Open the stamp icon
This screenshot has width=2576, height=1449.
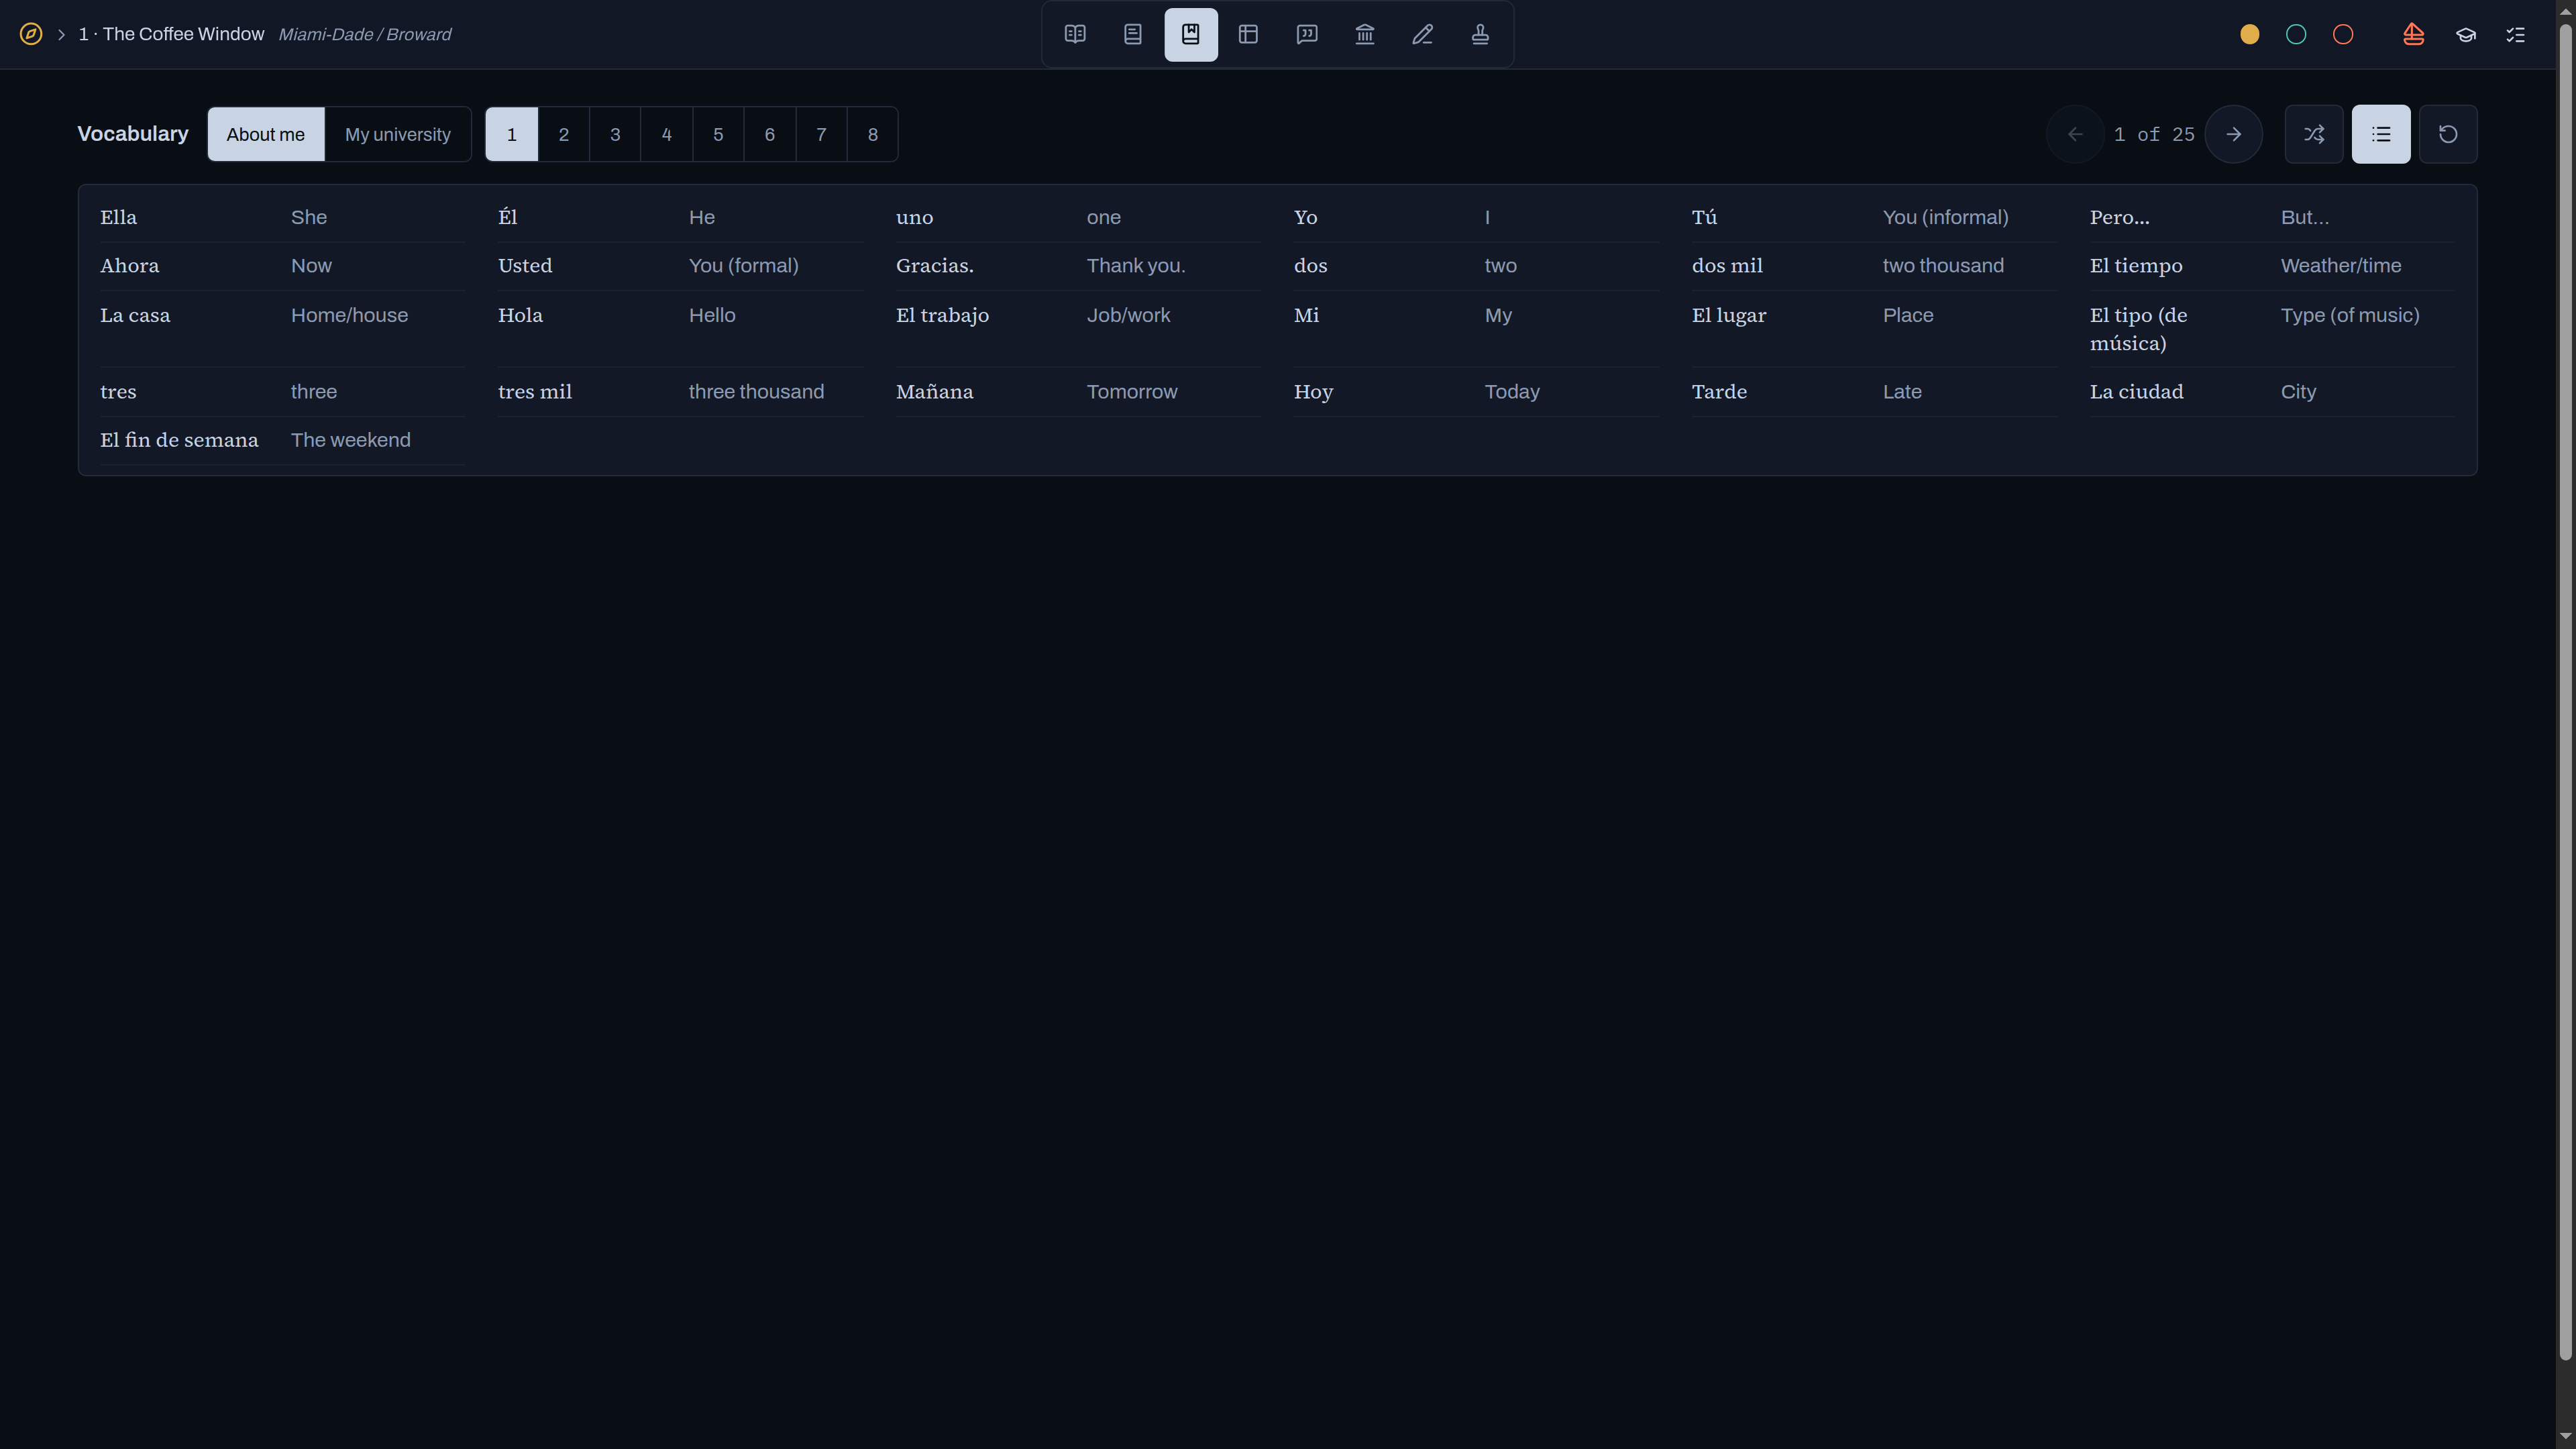pyautogui.click(x=1481, y=34)
